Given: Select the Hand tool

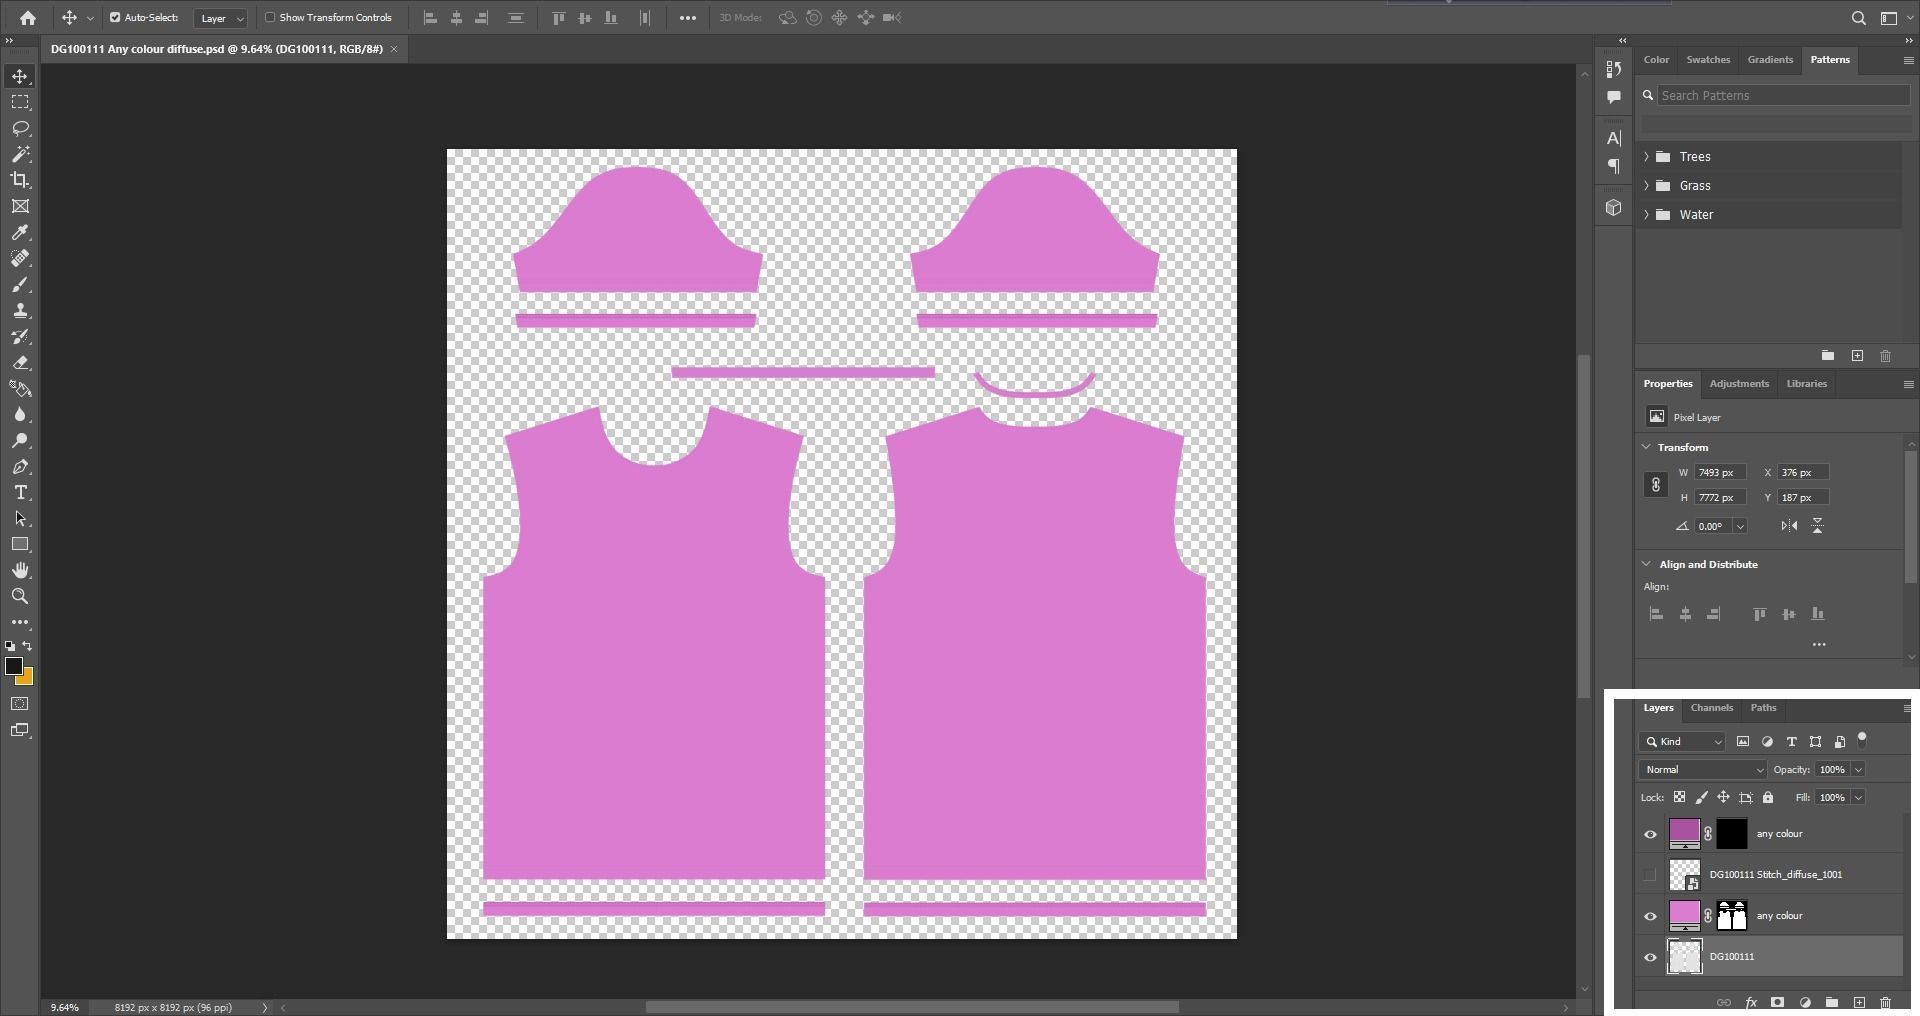Looking at the screenshot, I should 20,571.
